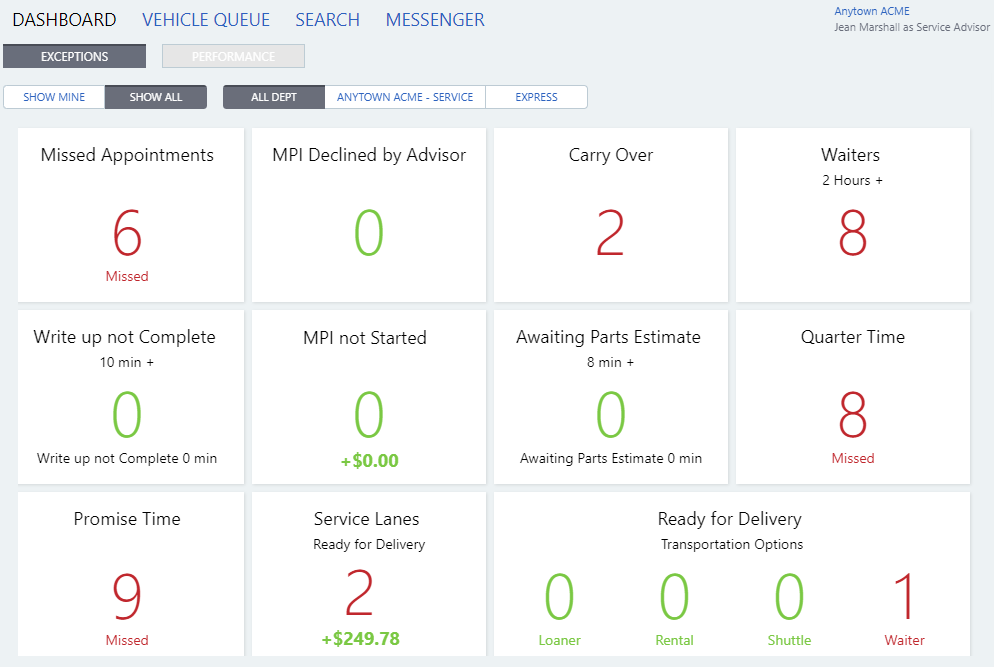Open the Anytown ACME dealership link

[x=871, y=11]
